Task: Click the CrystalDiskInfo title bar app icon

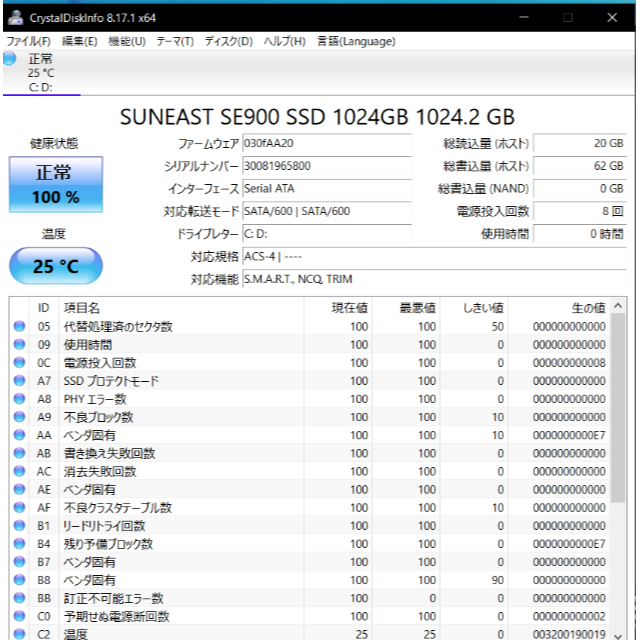Action: [x=16, y=18]
